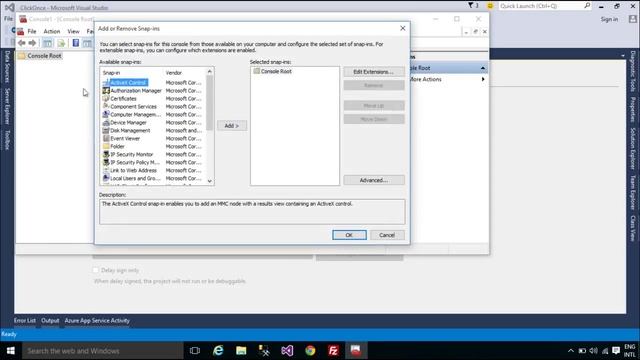Click MMC Forward arrow toolbar icon
The height and width of the screenshot is (360, 640).
[32, 43]
